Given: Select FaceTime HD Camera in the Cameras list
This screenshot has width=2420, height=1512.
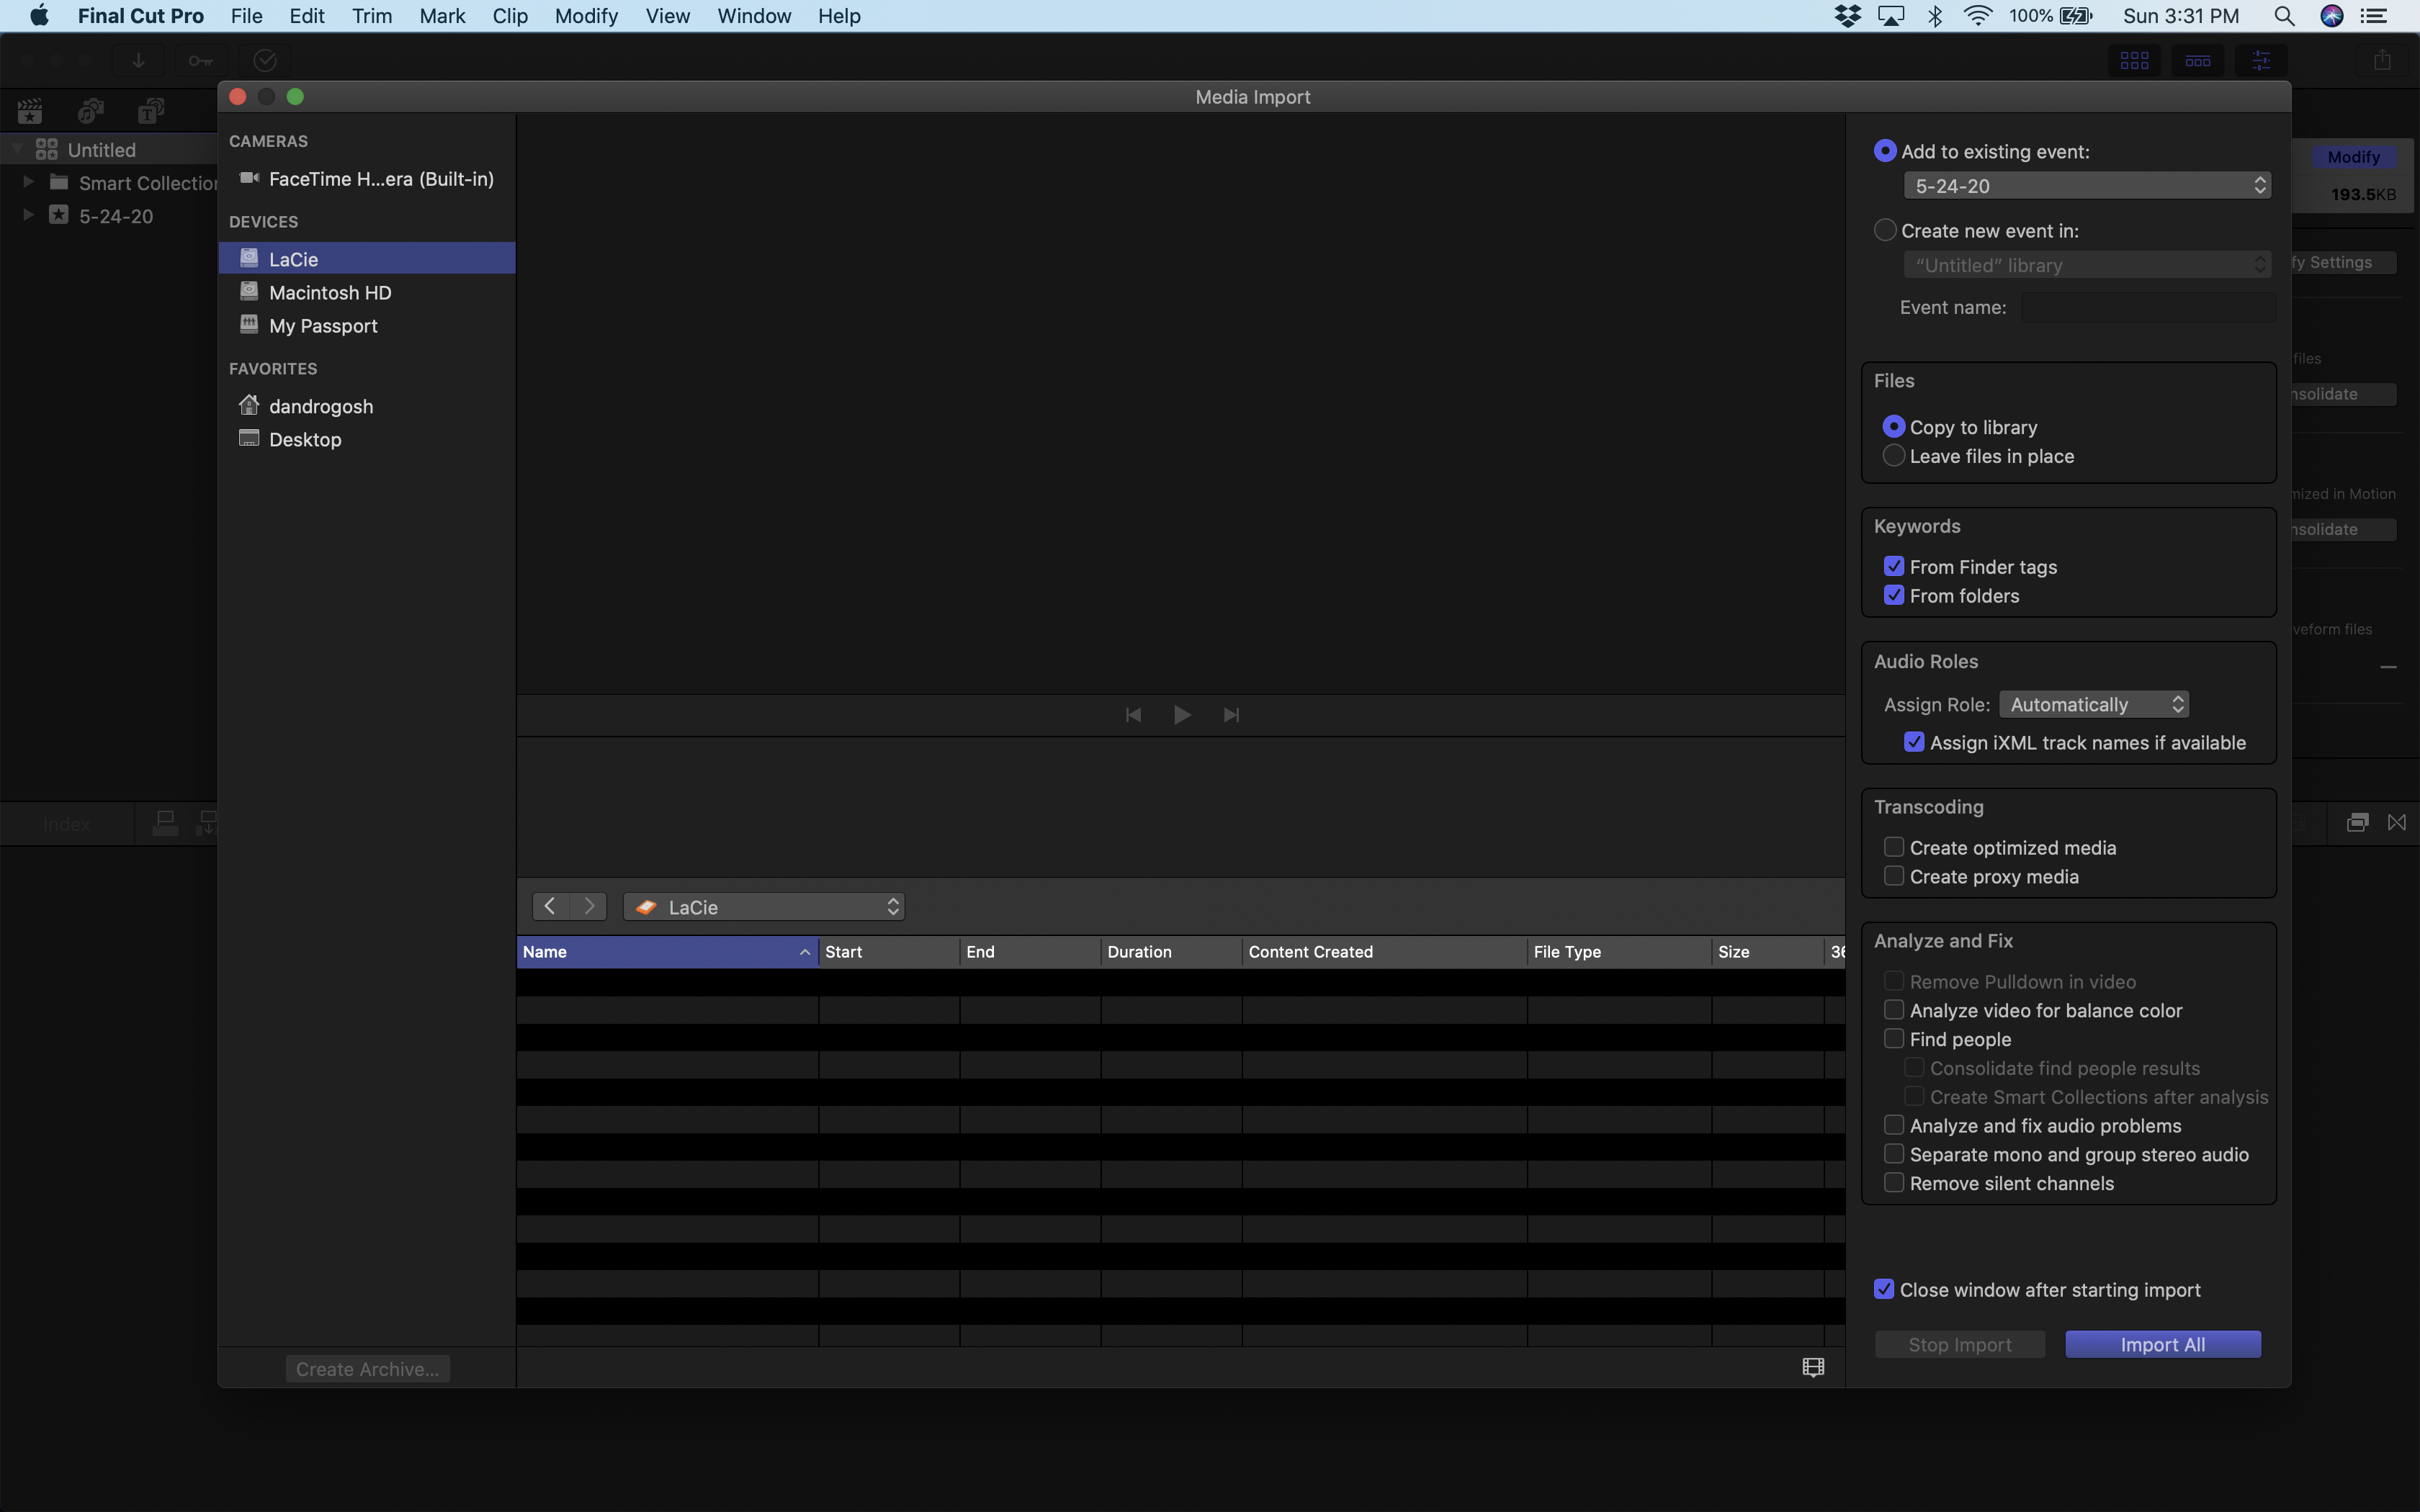Looking at the screenshot, I should (380, 179).
